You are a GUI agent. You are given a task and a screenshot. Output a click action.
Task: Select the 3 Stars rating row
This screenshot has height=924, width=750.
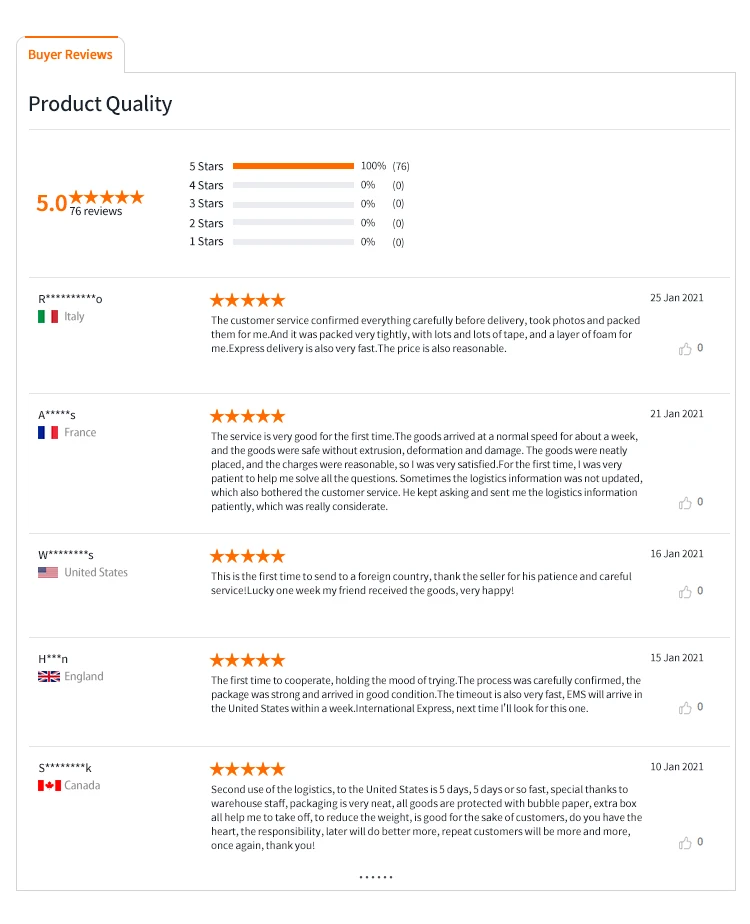pos(293,204)
